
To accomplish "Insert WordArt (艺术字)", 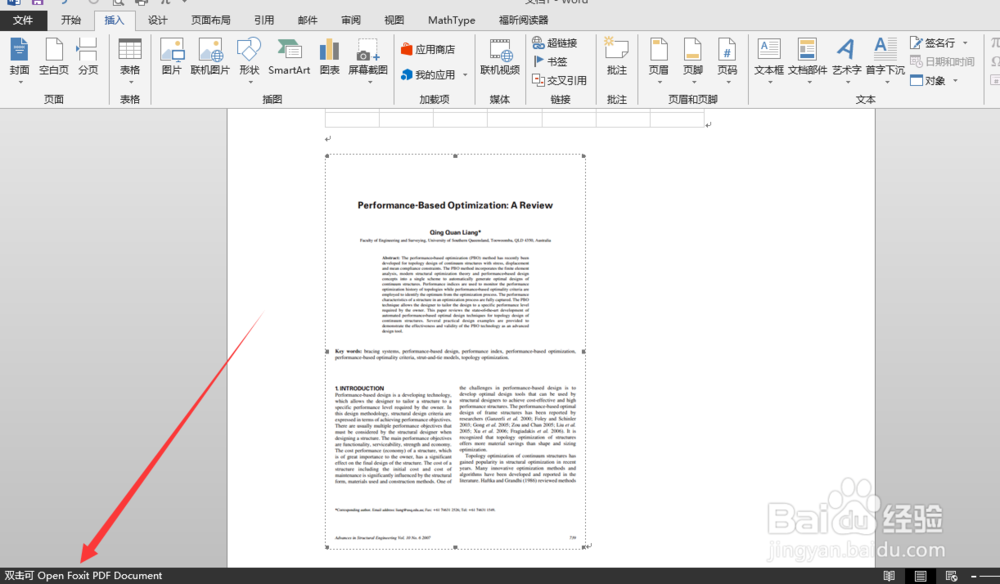I will coord(846,60).
